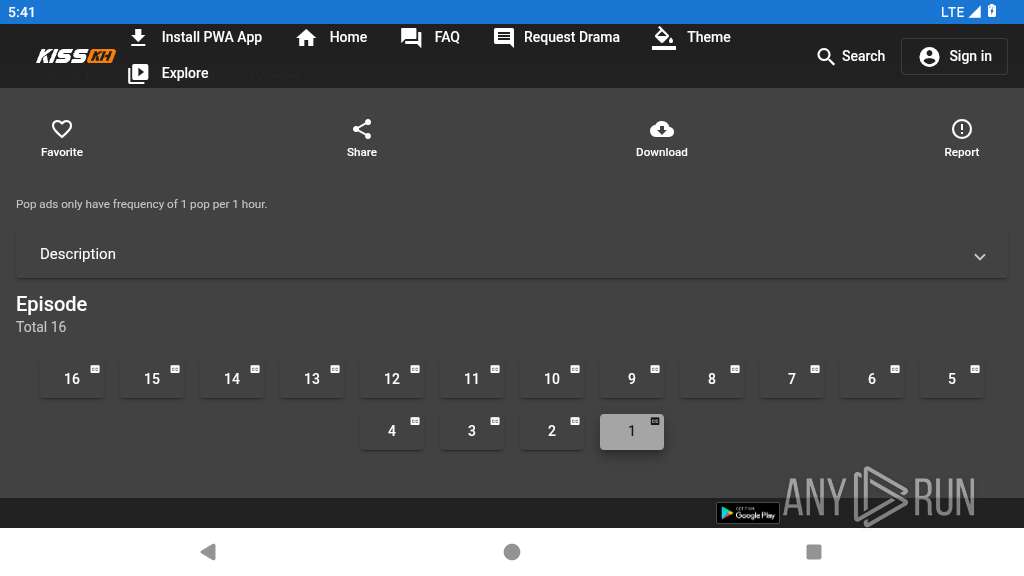Click the Theme paint bucket icon
The width and height of the screenshot is (1024, 576).
(x=664, y=38)
